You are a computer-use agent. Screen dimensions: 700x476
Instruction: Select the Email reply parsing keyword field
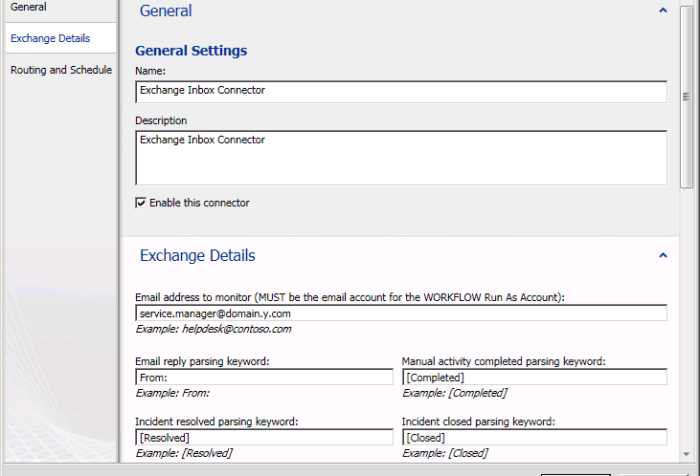coord(264,377)
